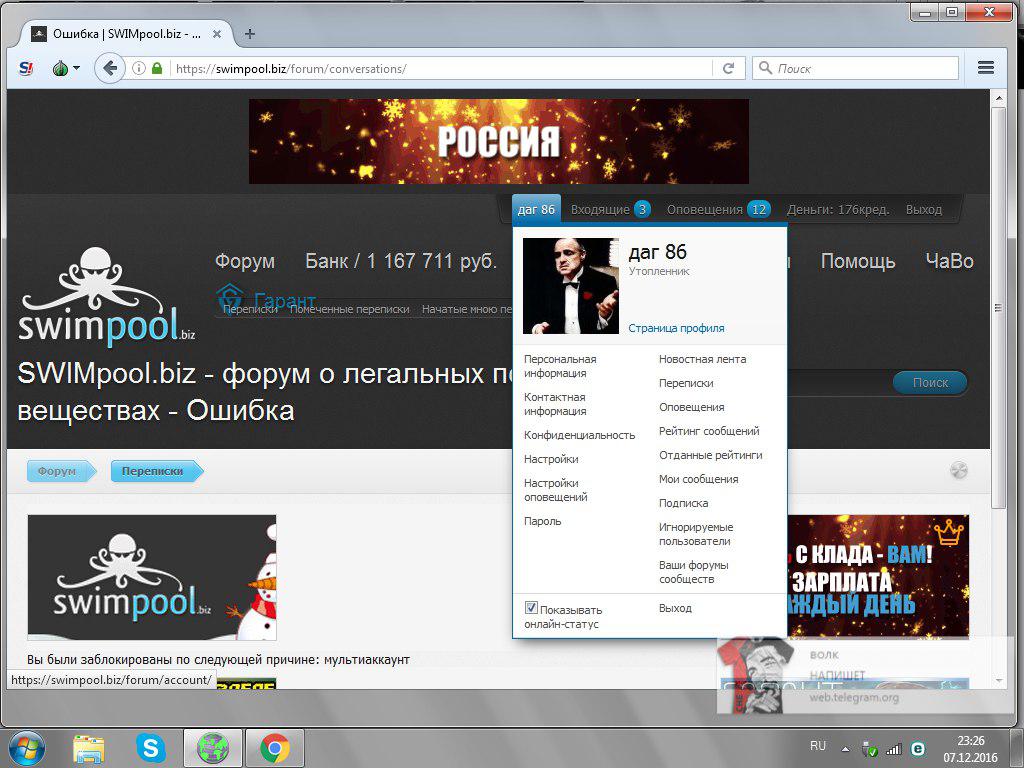This screenshot has height=768, width=1024.
Task: Show hidden tray icons arrow
Action: point(846,749)
